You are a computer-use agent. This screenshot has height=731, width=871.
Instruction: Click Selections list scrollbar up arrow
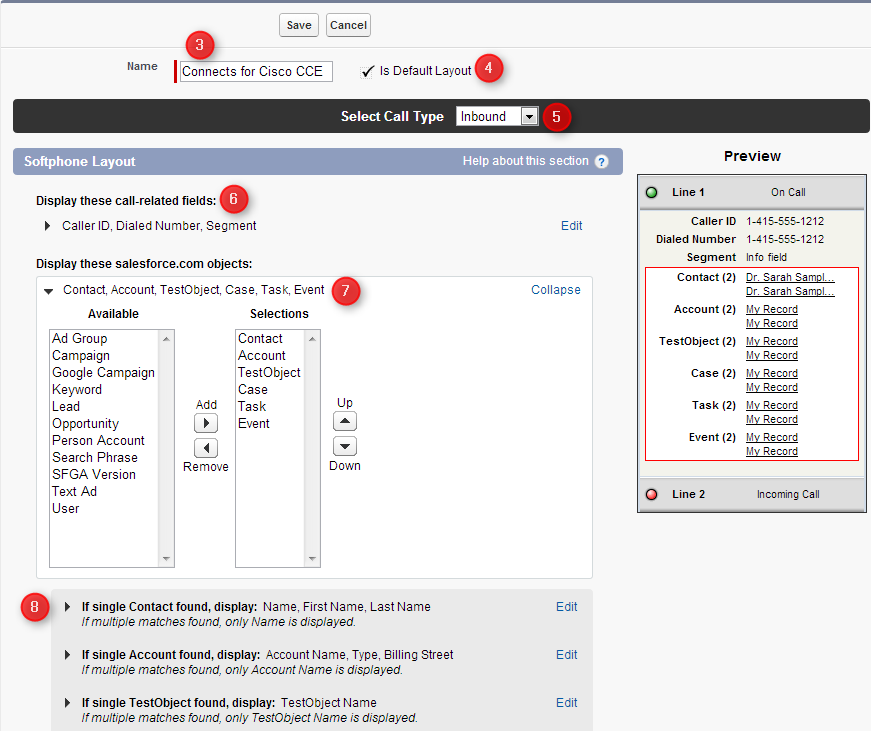(x=312, y=338)
